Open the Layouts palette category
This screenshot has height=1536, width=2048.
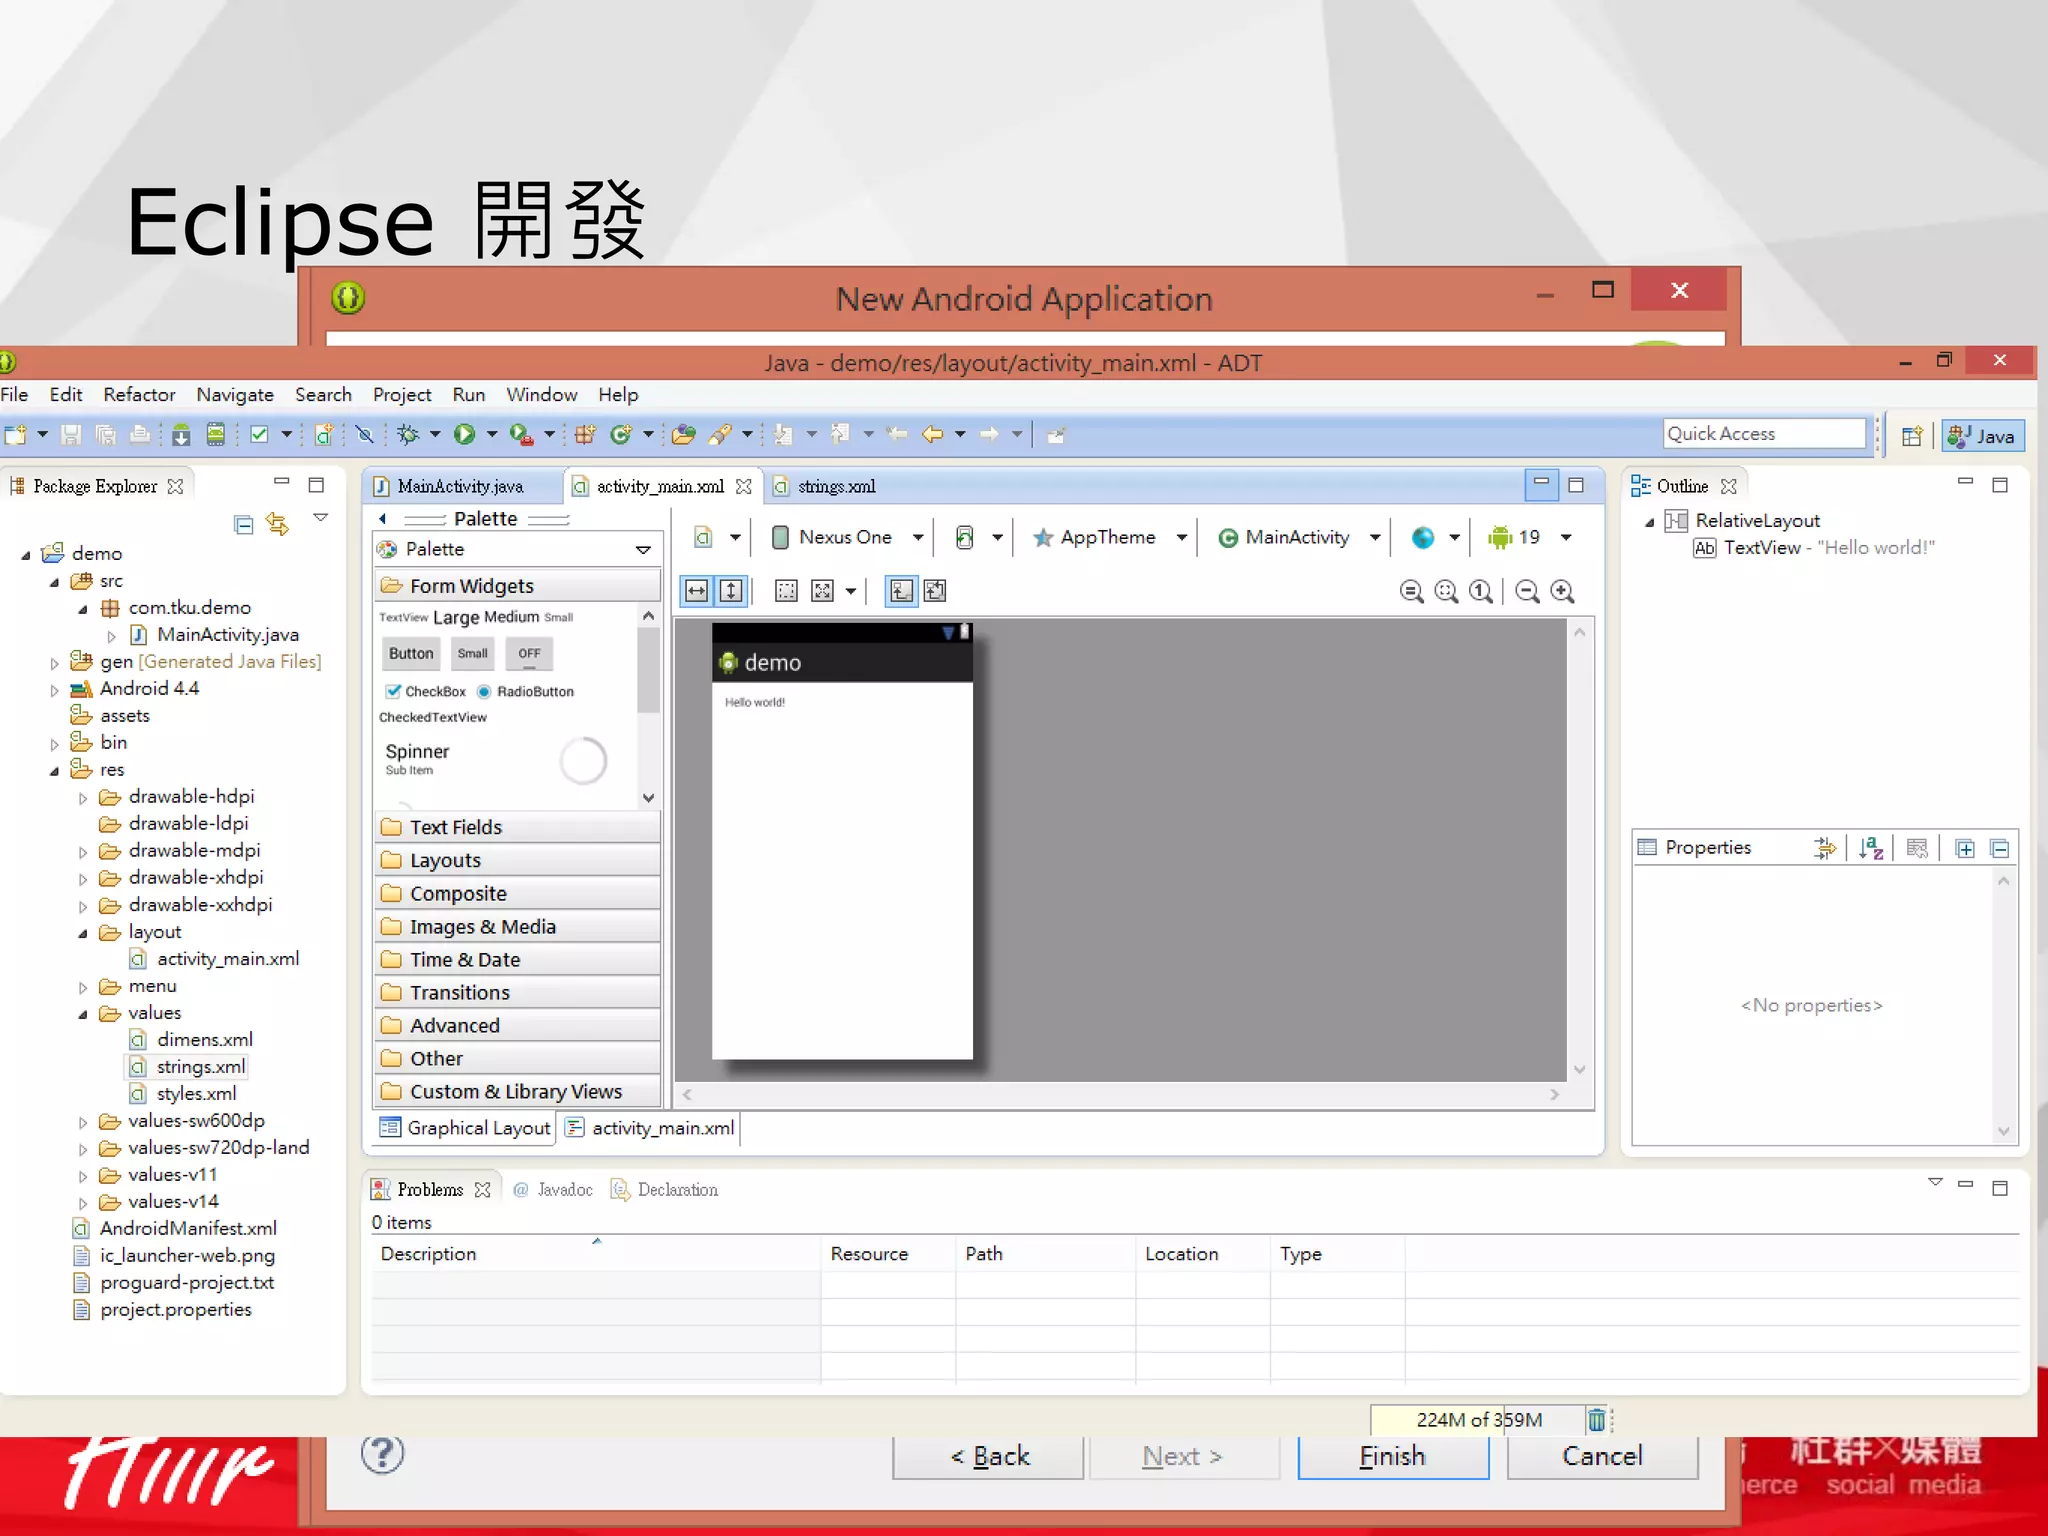(517, 860)
